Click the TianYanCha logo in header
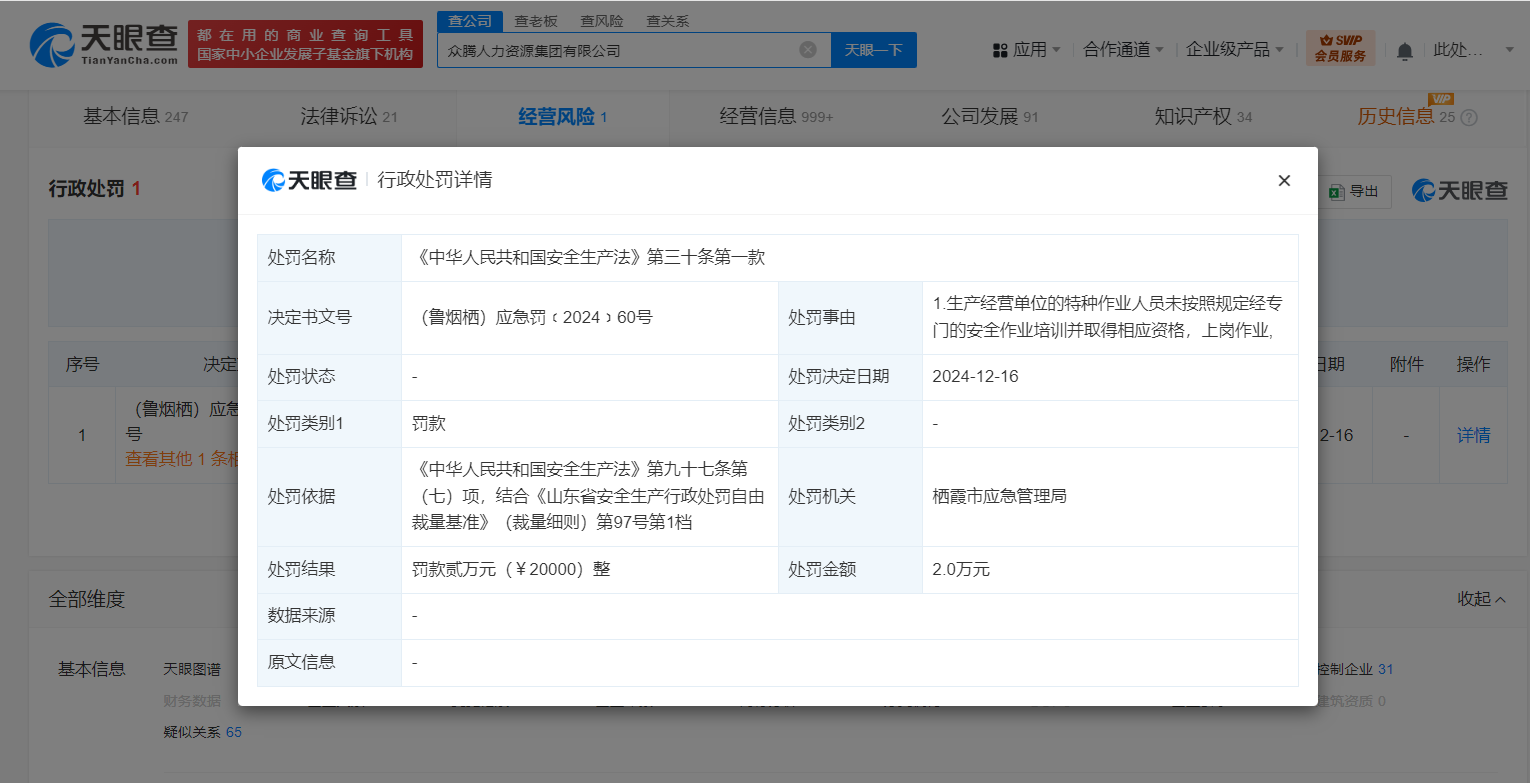The image size is (1530, 783). (104, 46)
